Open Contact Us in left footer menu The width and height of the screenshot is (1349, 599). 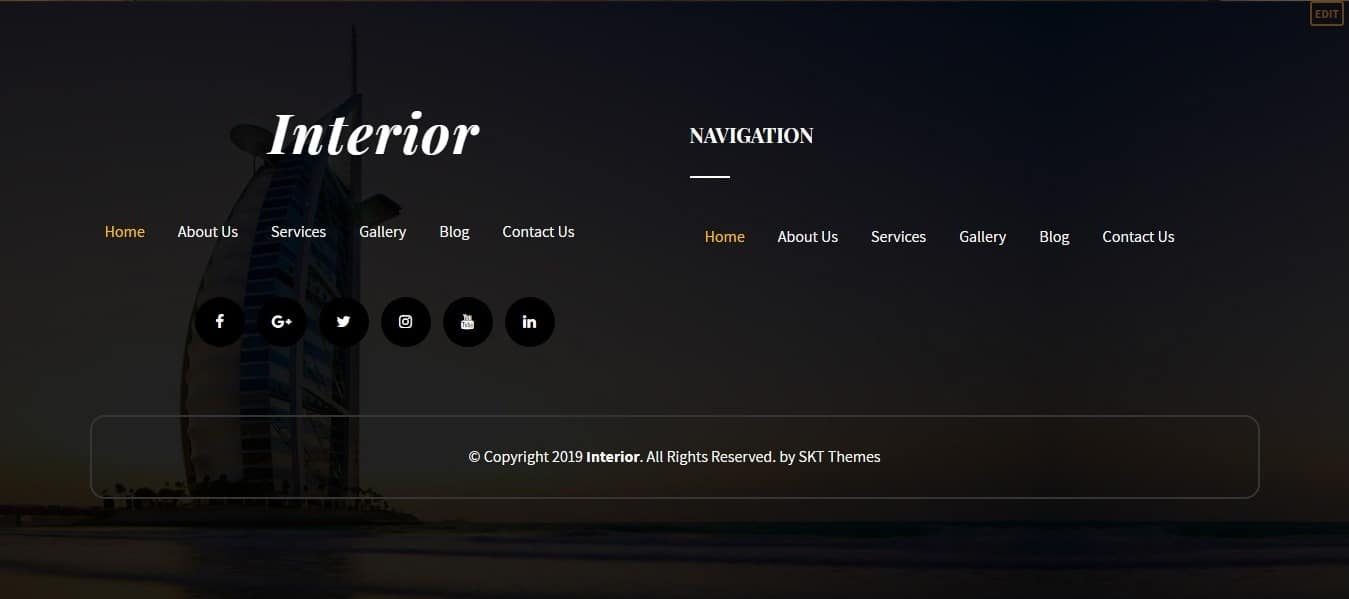538,232
